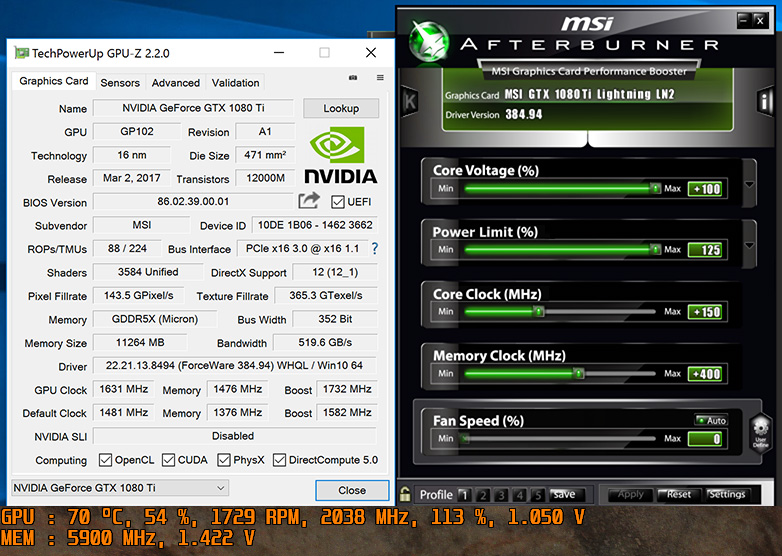The image size is (782, 556).
Task: Click the Memory Size 11264 MB value
Action: (140, 343)
